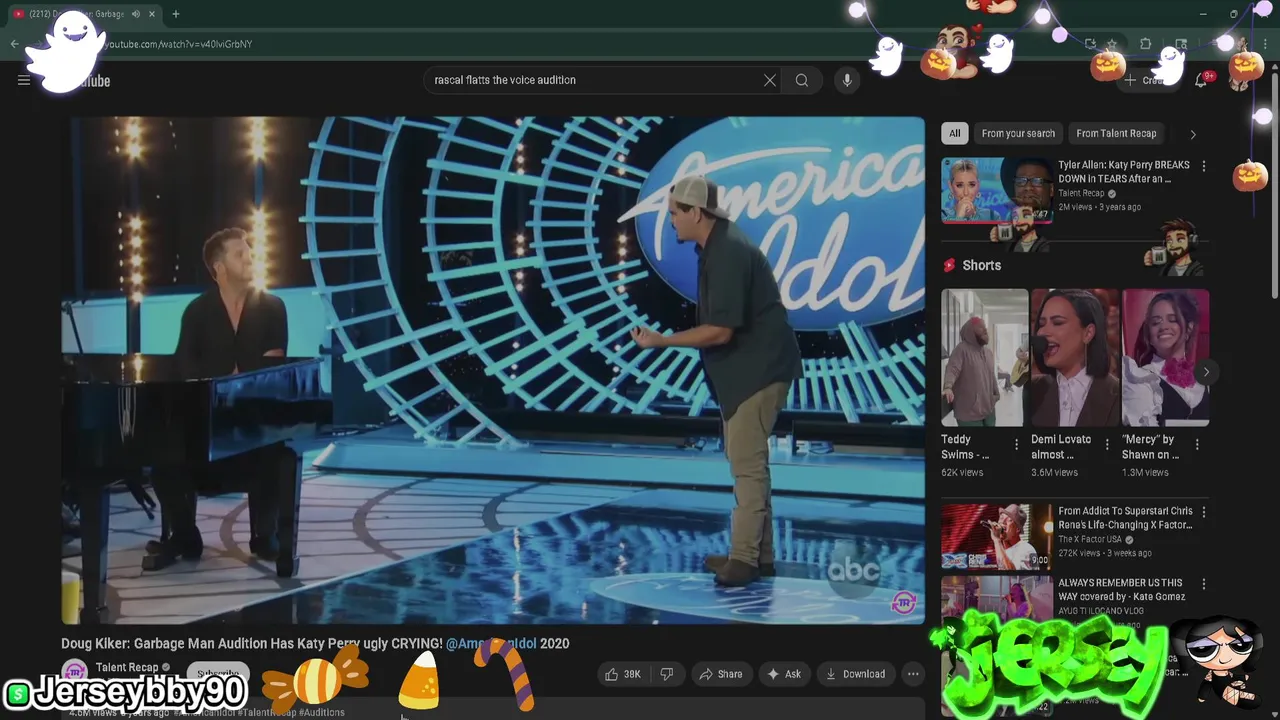The image size is (1280, 720).
Task: Select the From your search chip
Action: point(1018,133)
